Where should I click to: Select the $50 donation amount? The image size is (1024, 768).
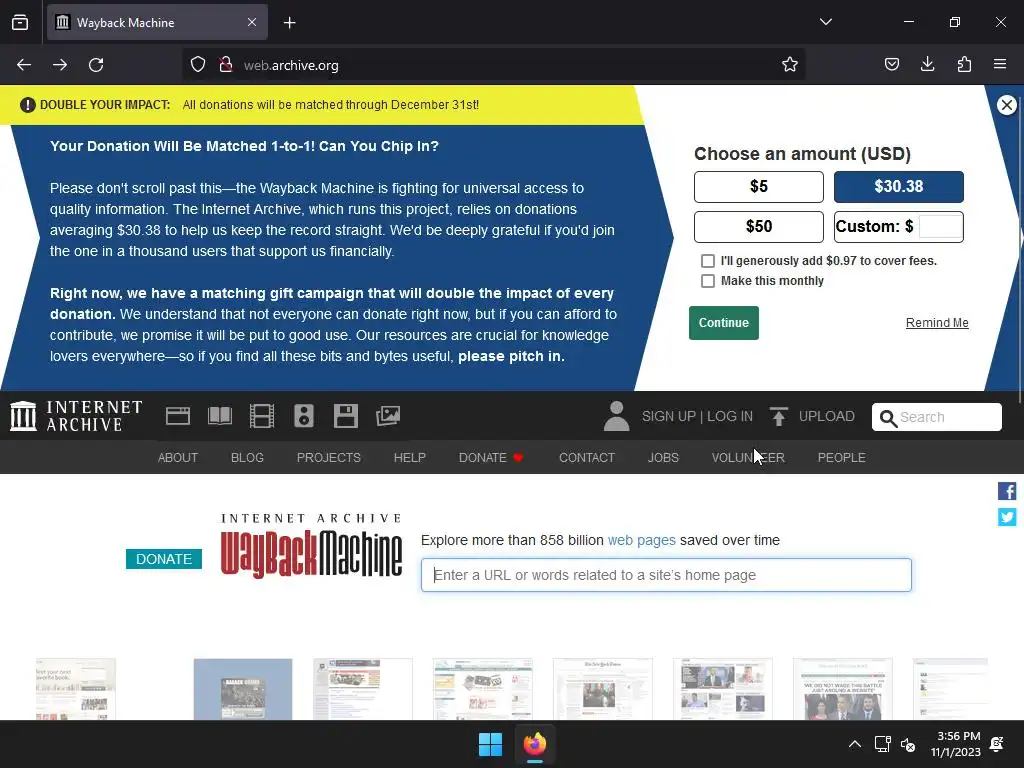[x=758, y=227]
